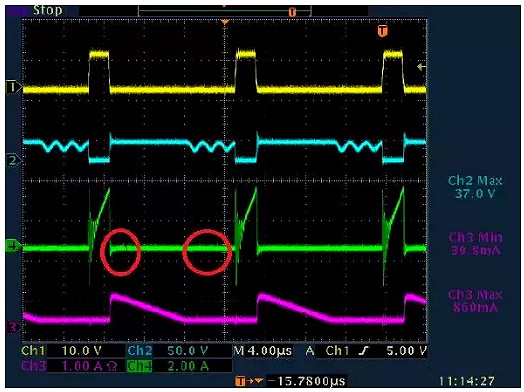524x392 pixels.
Task: Click the M 4.00µs timebase readout
Action: click(263, 351)
